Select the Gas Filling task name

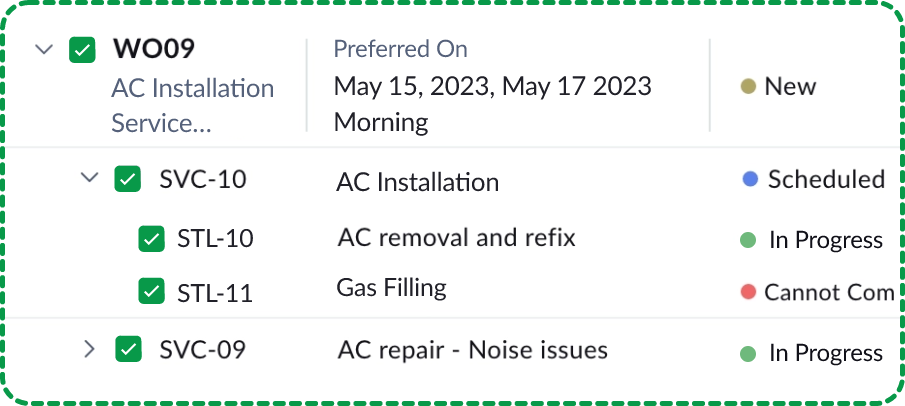pyautogui.click(x=391, y=289)
